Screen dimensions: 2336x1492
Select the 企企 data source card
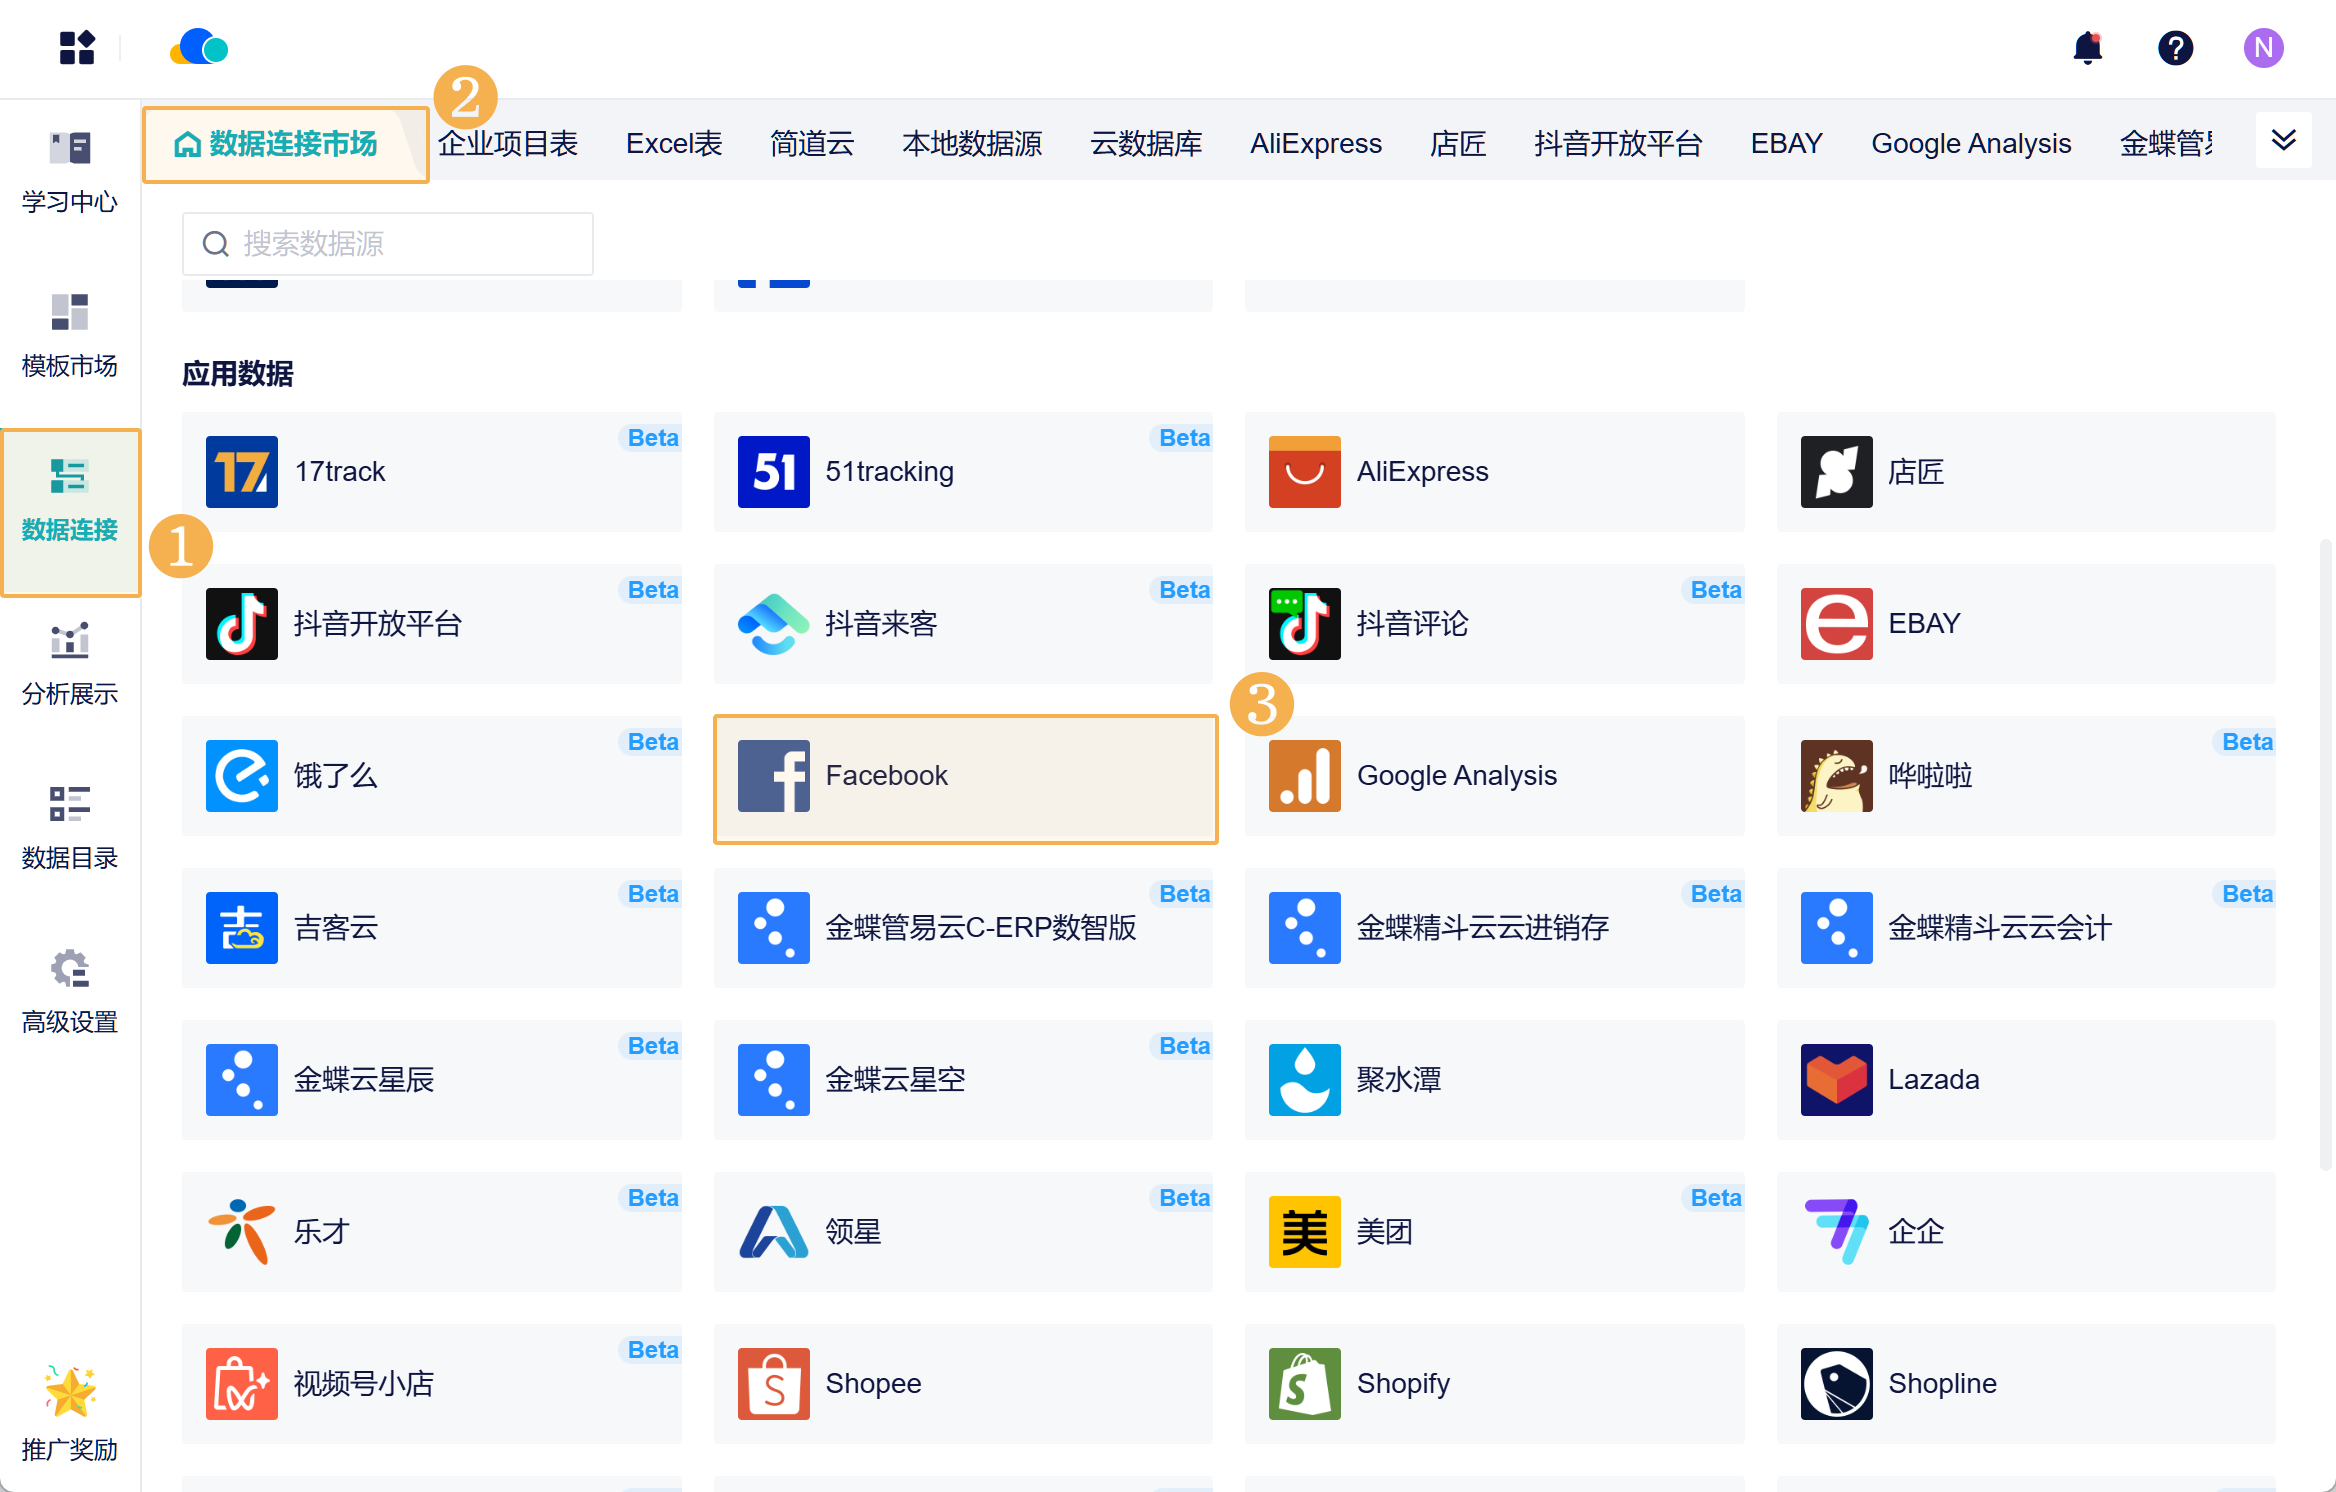(x=2026, y=1232)
